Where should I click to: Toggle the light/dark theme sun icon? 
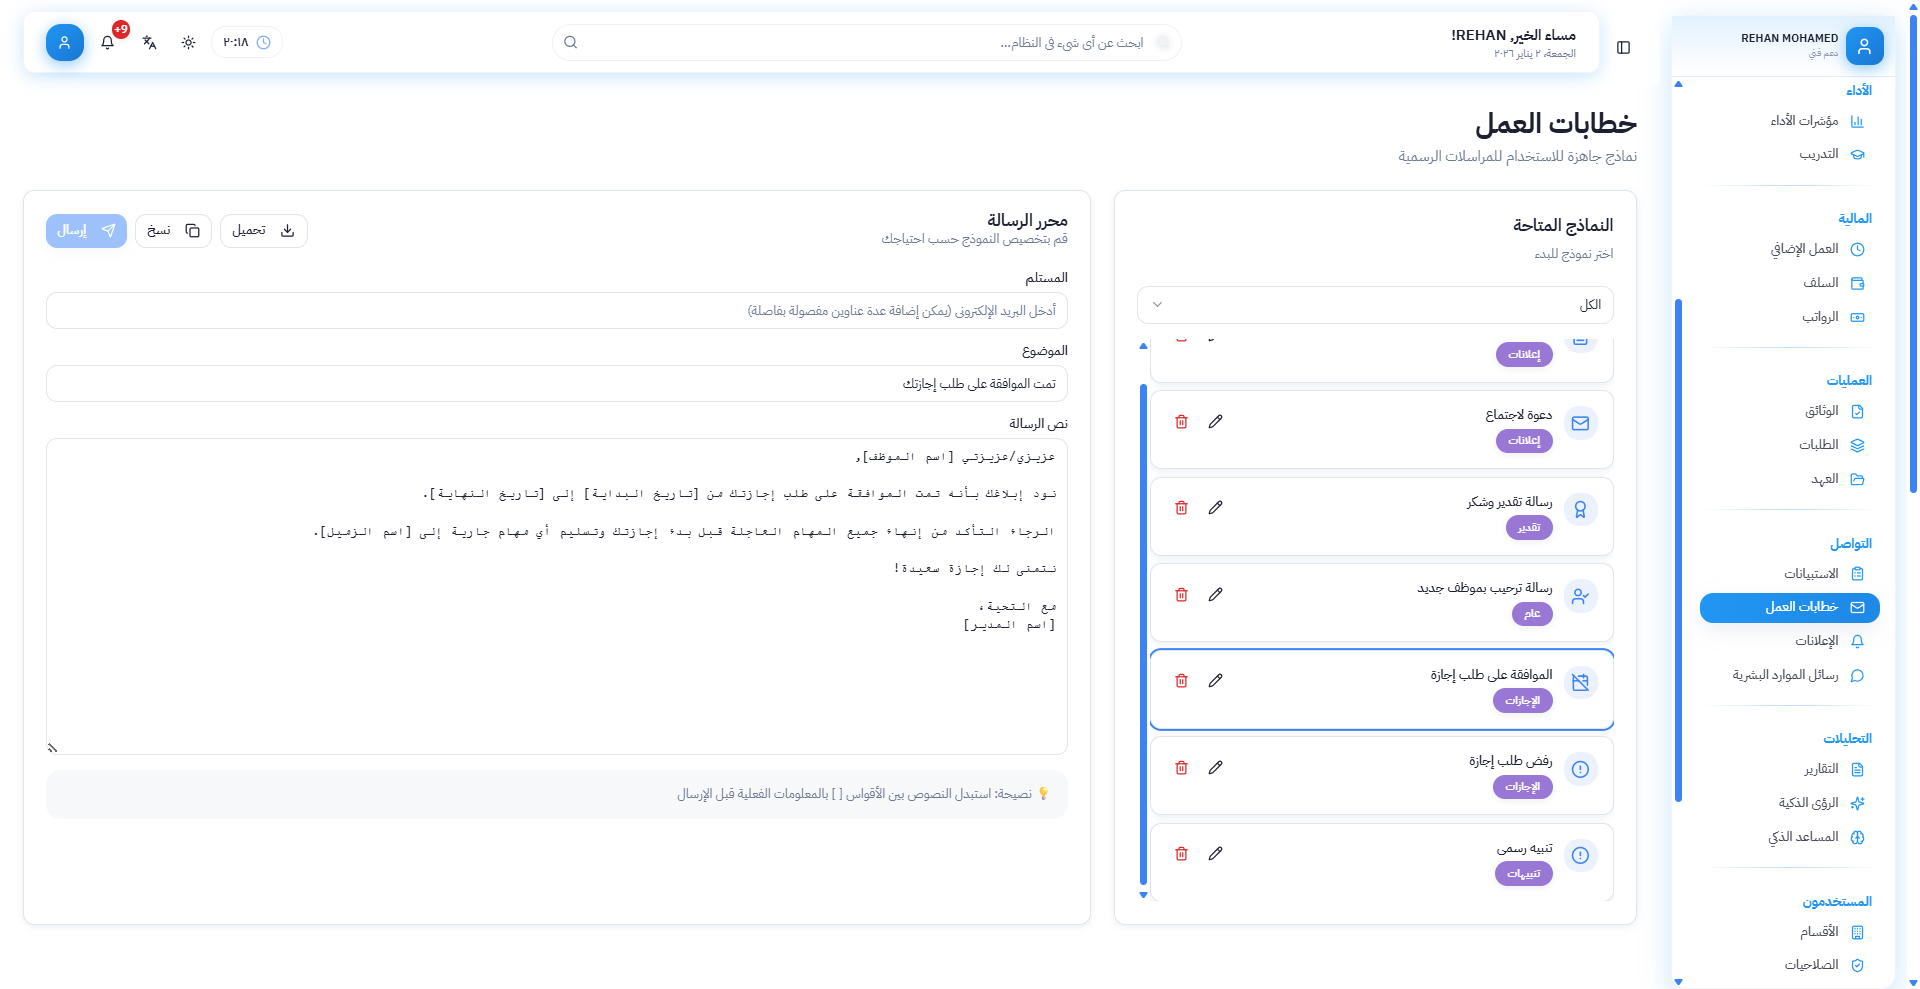pos(188,43)
